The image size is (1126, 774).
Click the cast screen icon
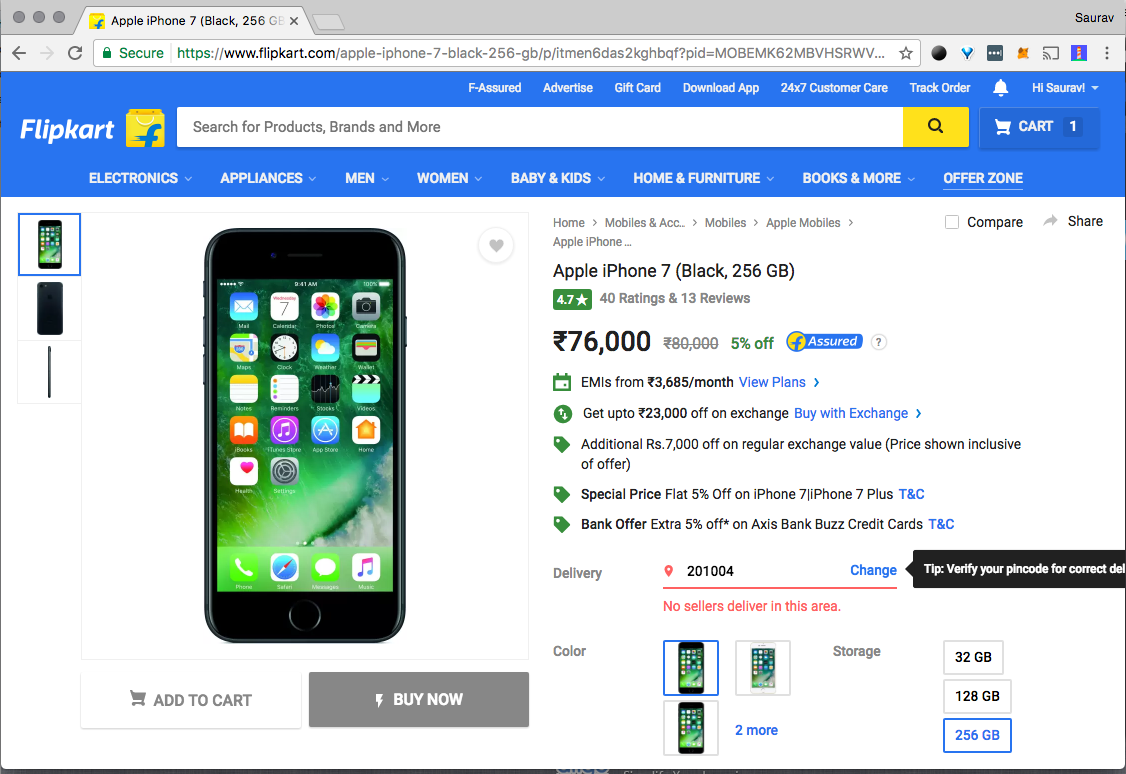tap(1051, 53)
